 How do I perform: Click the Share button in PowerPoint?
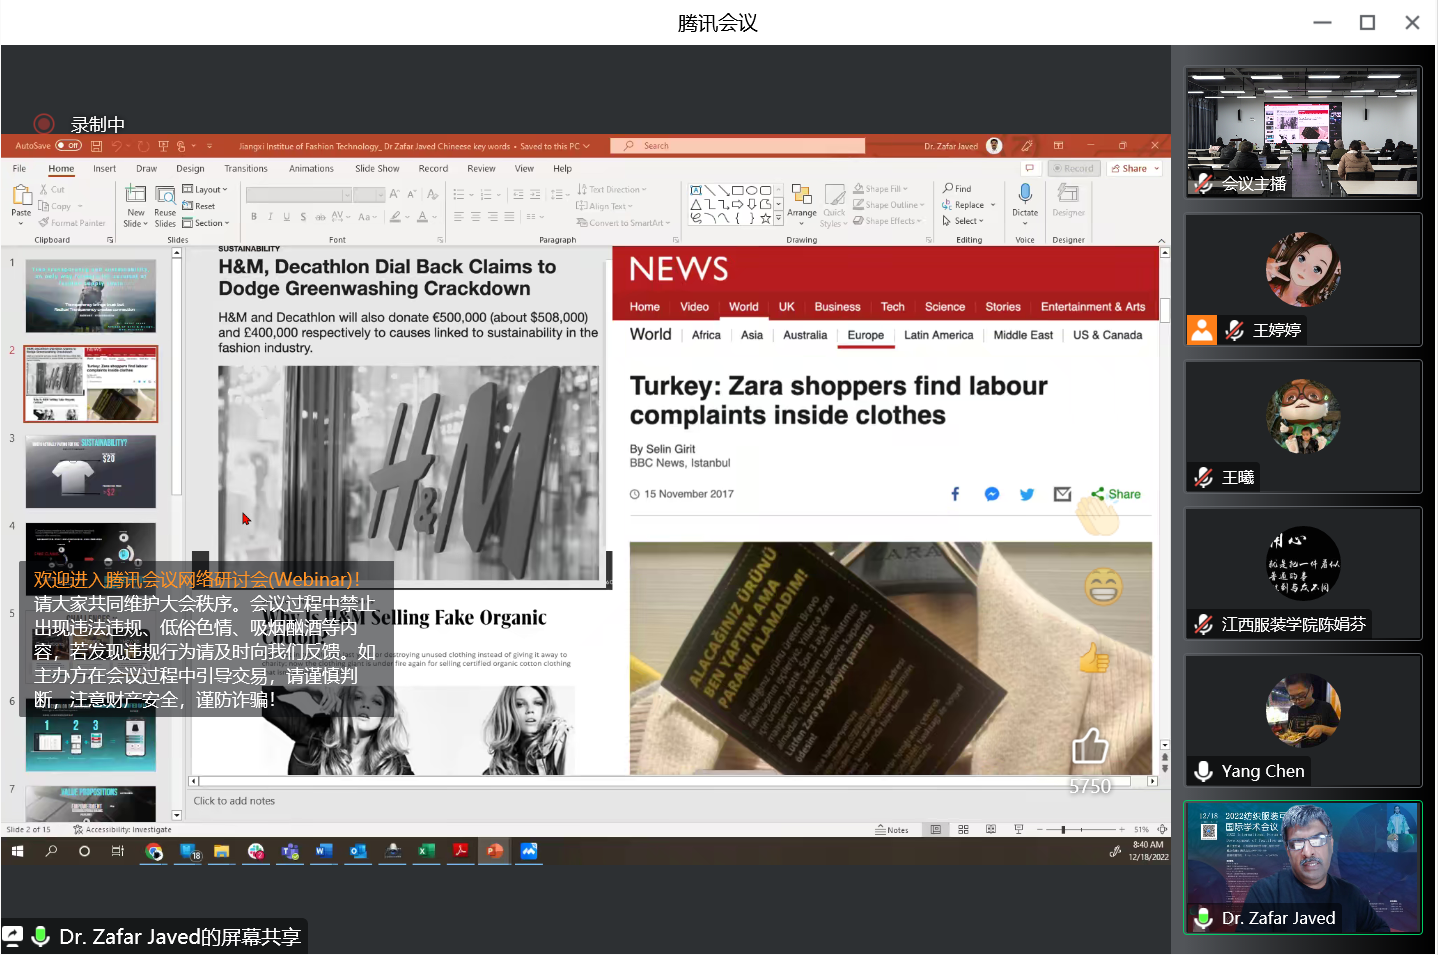[x=1134, y=169]
